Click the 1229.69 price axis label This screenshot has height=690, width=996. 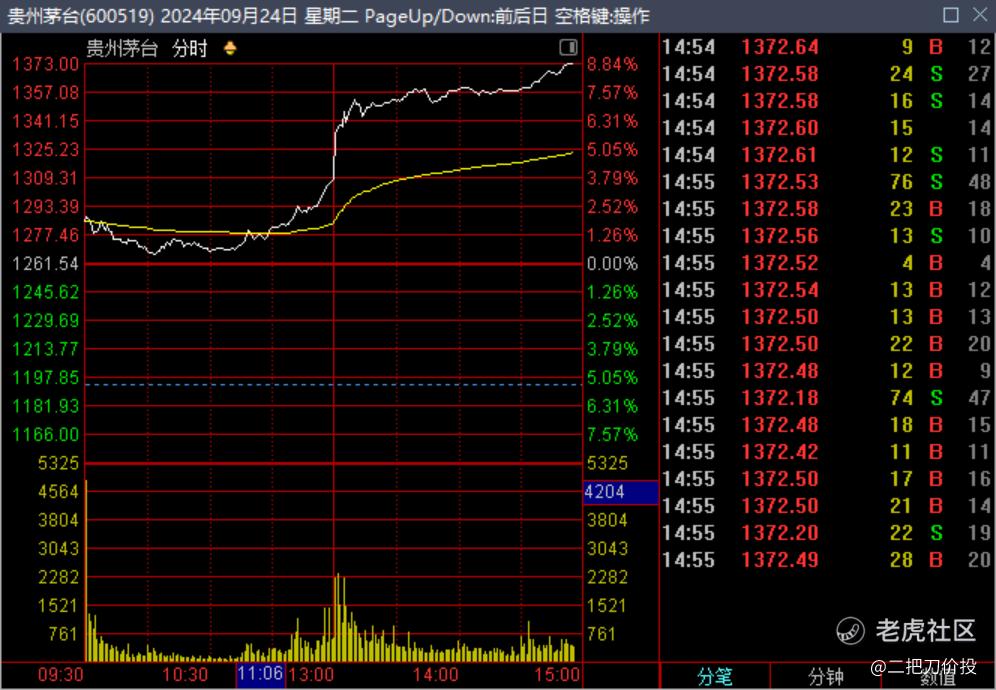[46, 320]
